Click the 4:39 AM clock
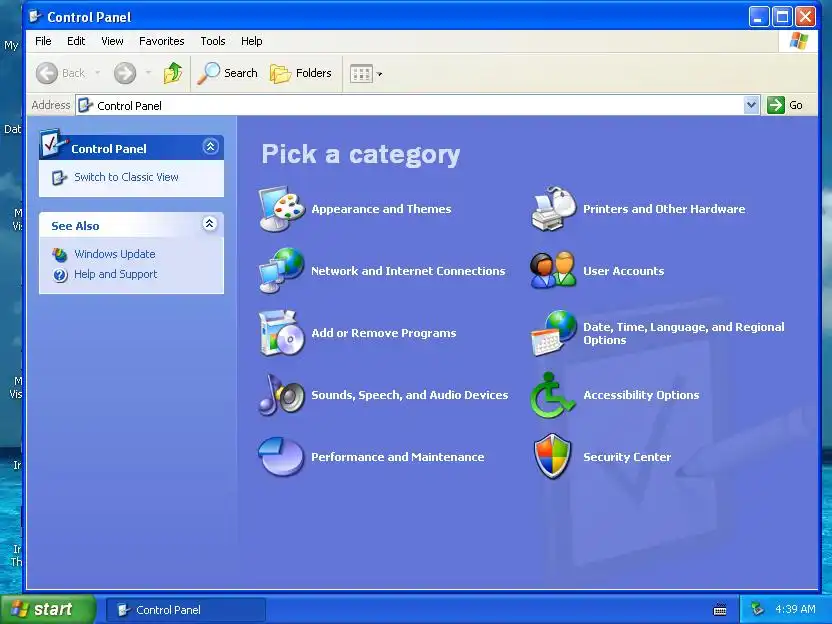This screenshot has width=832, height=624. (795, 609)
